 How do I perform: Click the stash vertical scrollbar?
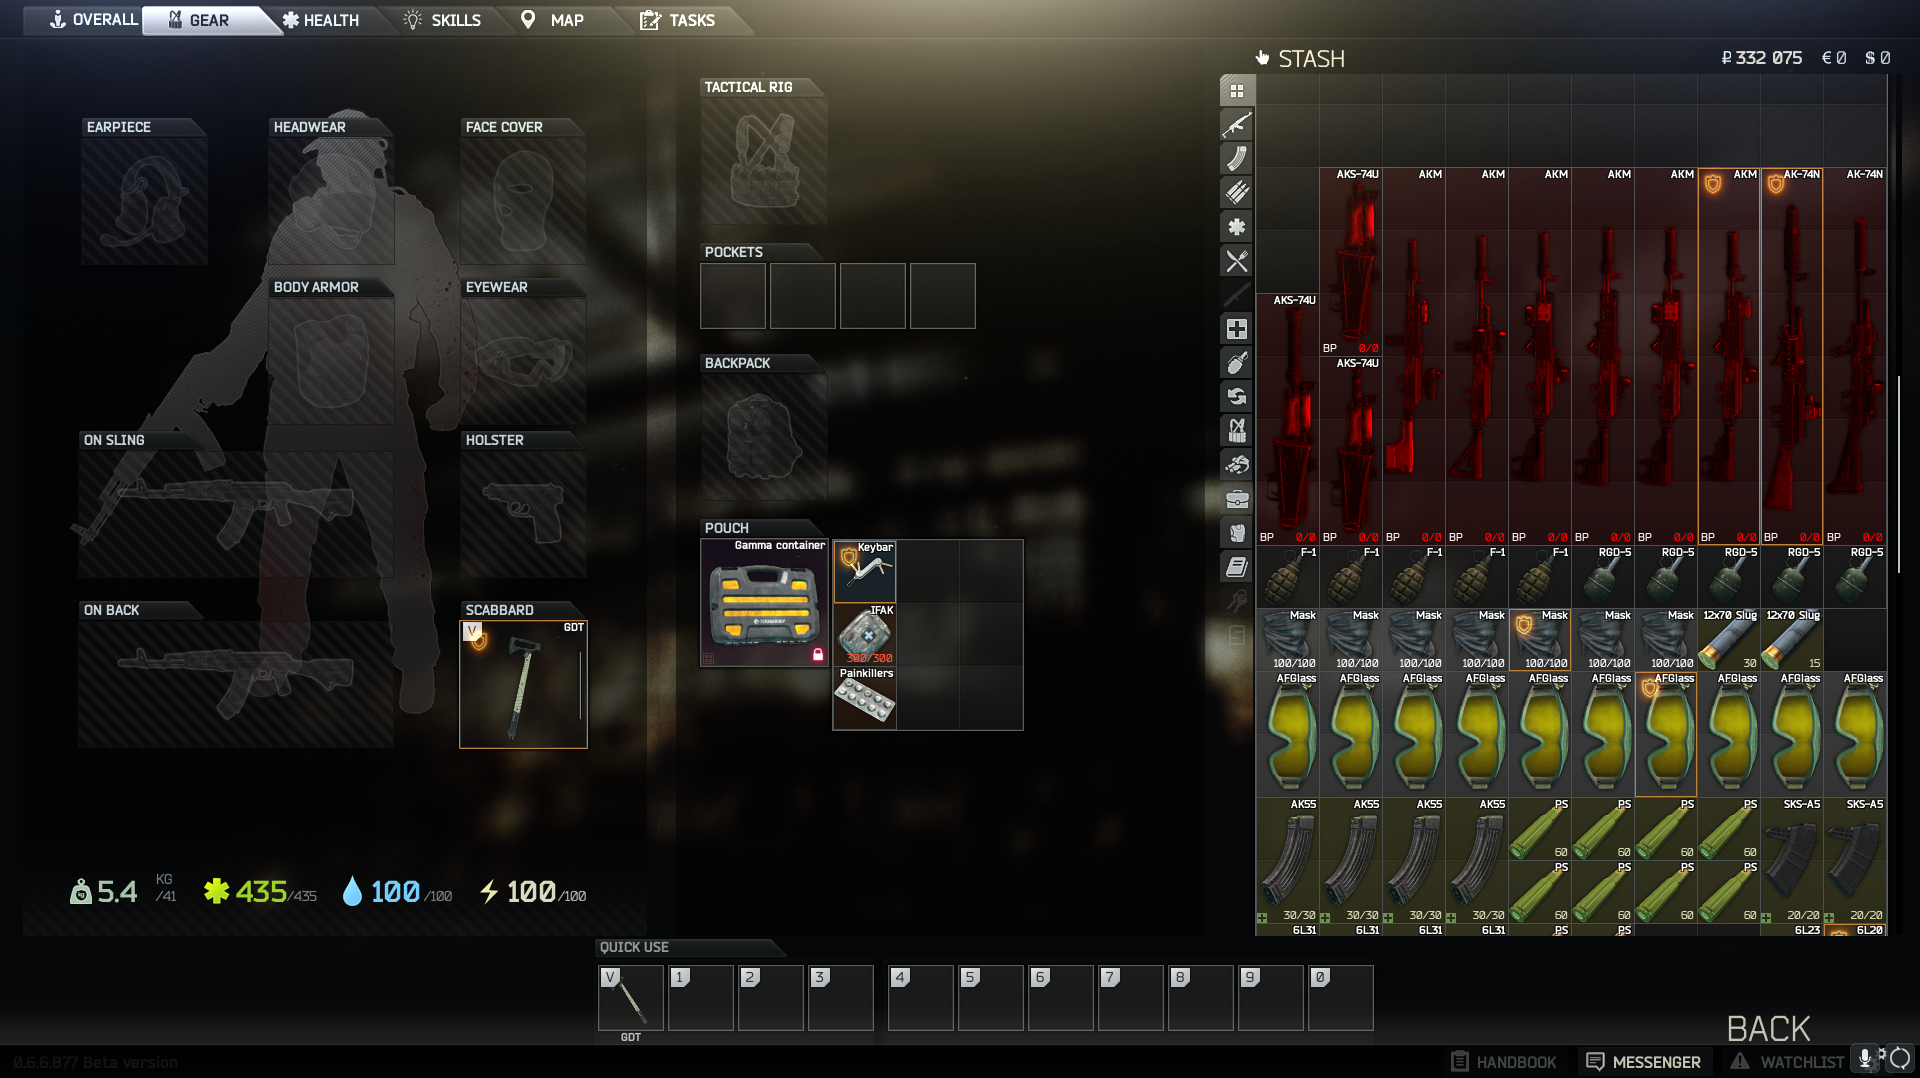pyautogui.click(x=1898, y=472)
